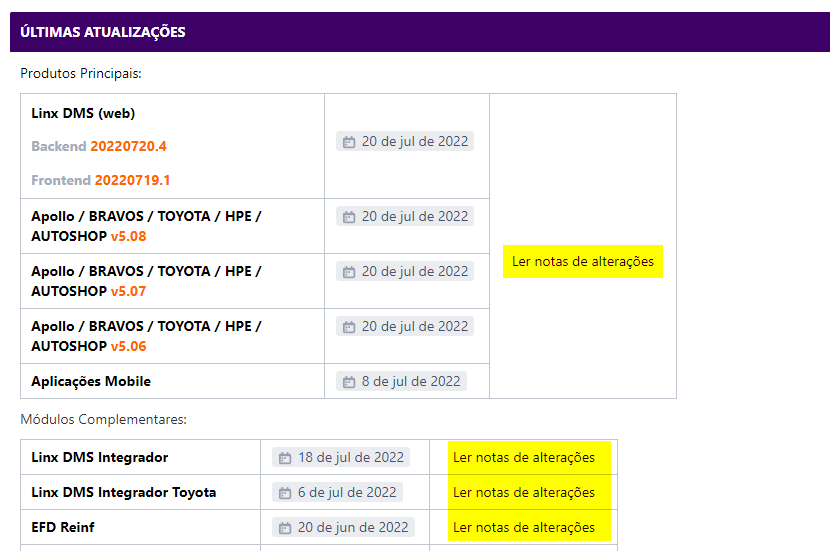Screen dimensions: 830x551
Task: Open Ler notas de alterações for the Linx DMS Integrador row, dated 18 de jul
Action: pos(524,457)
